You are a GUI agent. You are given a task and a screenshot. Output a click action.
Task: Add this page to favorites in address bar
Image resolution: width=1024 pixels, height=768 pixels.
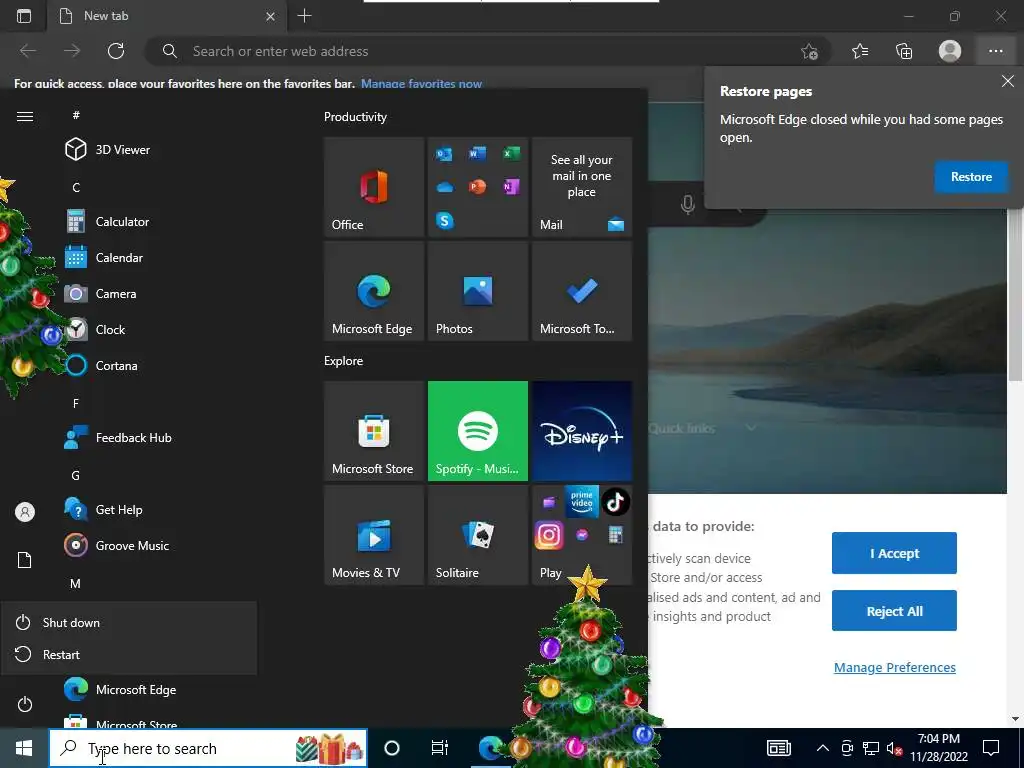809,51
